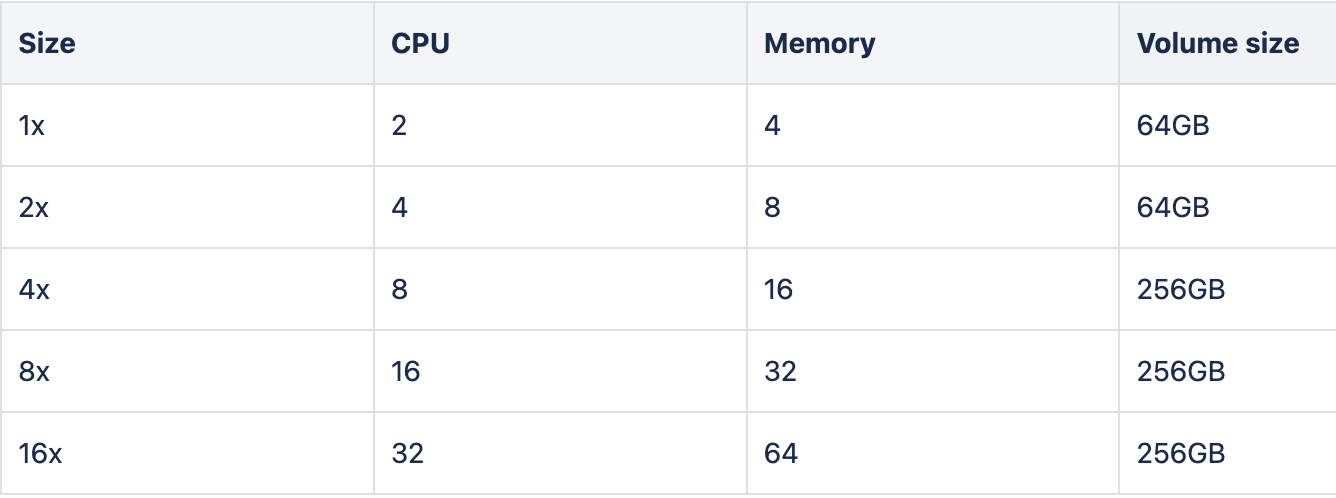
Task: Click the Memory value in 1x row
Action: tap(772, 126)
